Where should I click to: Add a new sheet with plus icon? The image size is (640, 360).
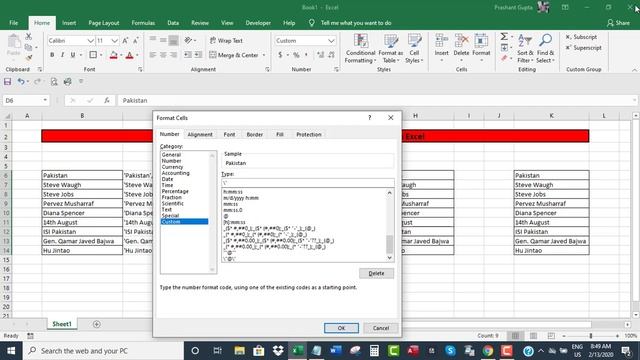(97, 324)
